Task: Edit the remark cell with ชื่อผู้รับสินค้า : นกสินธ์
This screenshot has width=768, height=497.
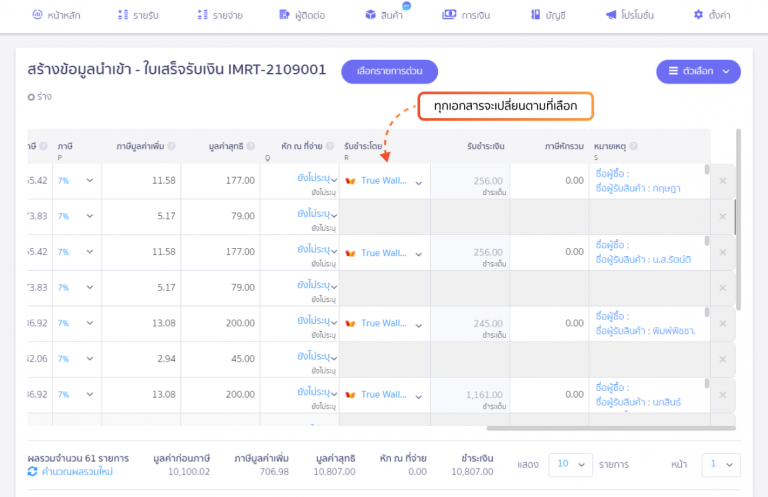Action: point(648,395)
